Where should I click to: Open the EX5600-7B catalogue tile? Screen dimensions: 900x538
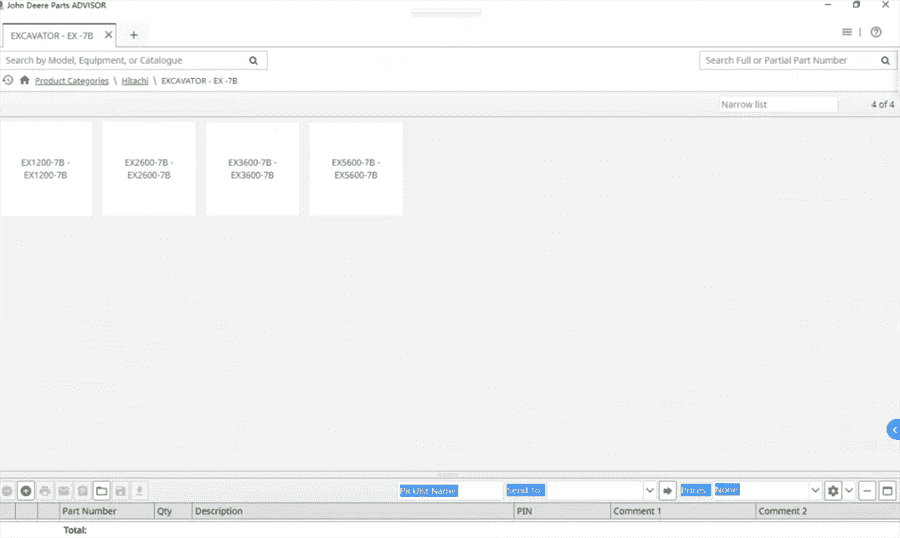click(356, 169)
